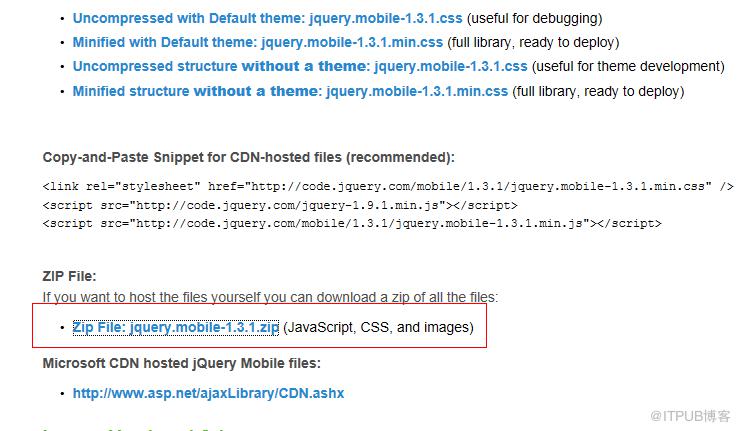Click the '(useful for theme development)' note
Image resolution: width=740 pixels, height=431 pixels.
(628, 67)
